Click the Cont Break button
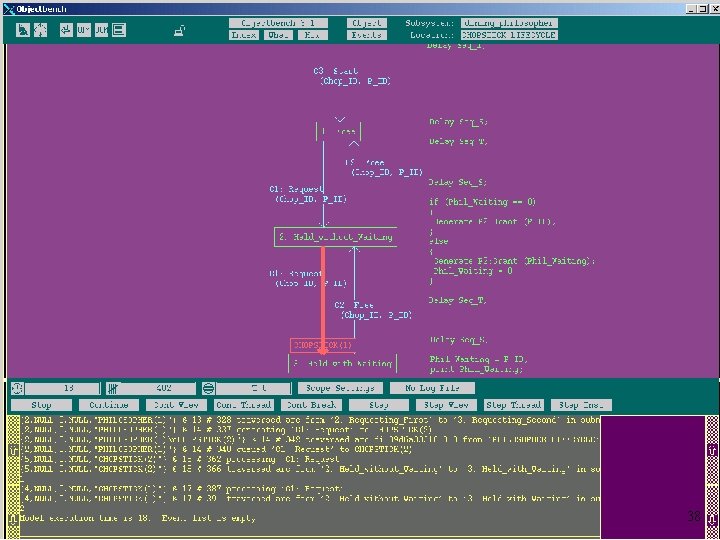Image resolution: width=720 pixels, height=540 pixels. 311,405
